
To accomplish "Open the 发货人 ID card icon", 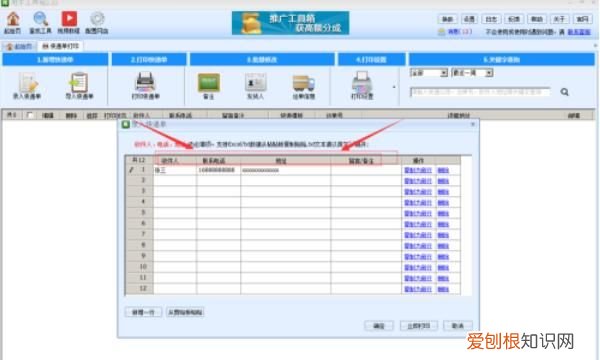I will click(256, 83).
